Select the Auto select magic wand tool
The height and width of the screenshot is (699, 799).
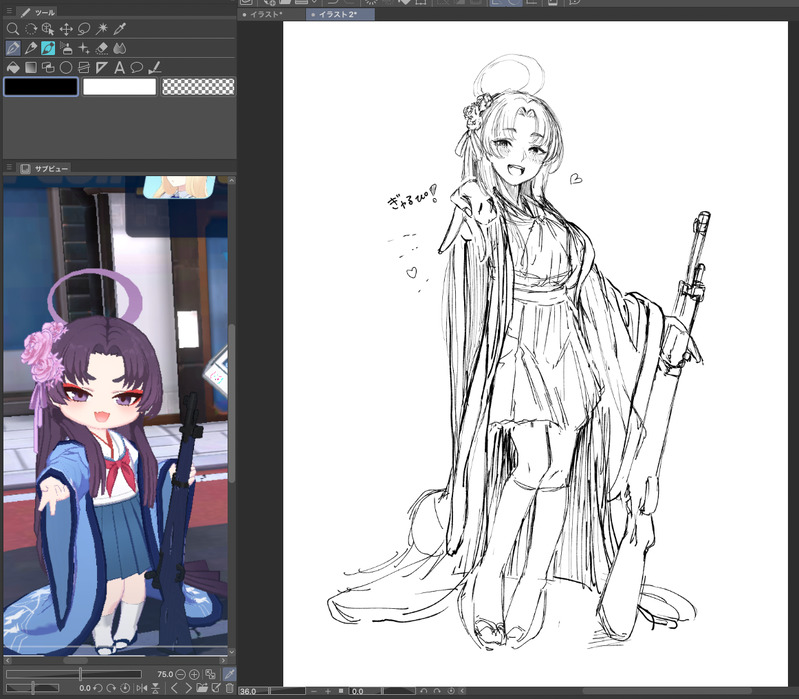tap(102, 29)
